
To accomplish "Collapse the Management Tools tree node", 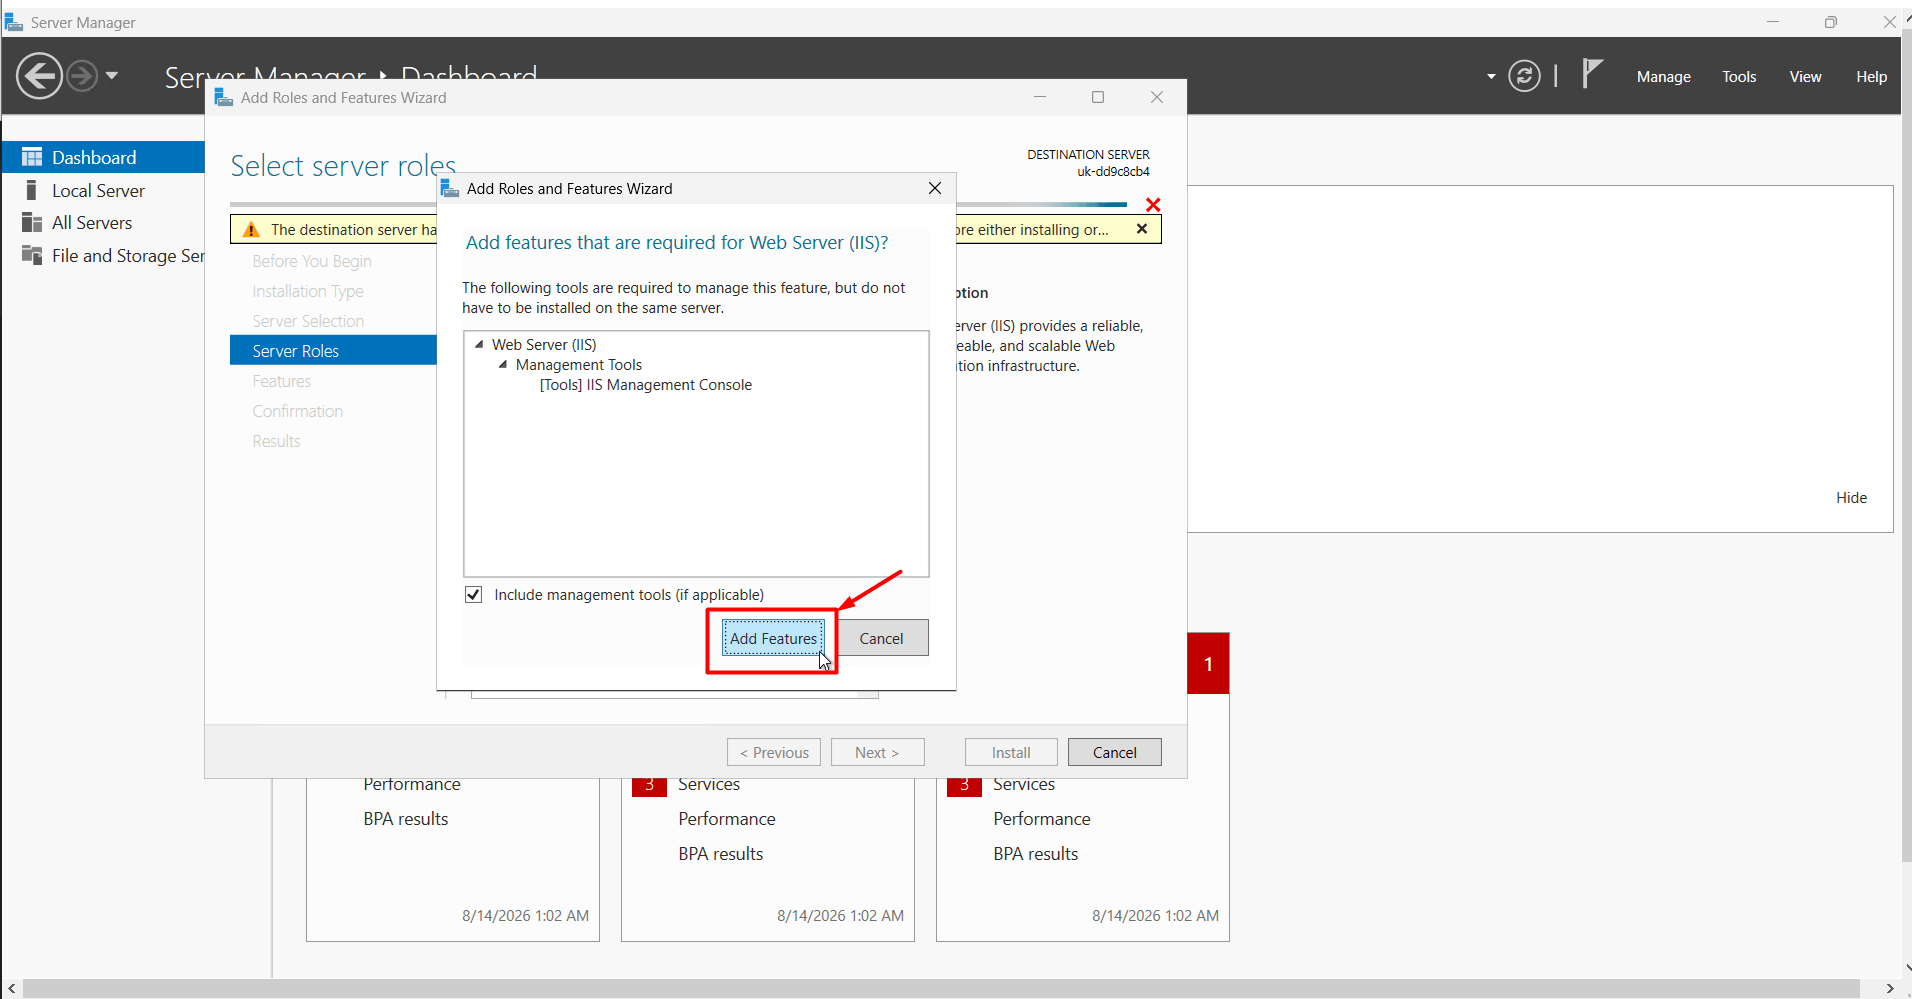I will click(503, 364).
